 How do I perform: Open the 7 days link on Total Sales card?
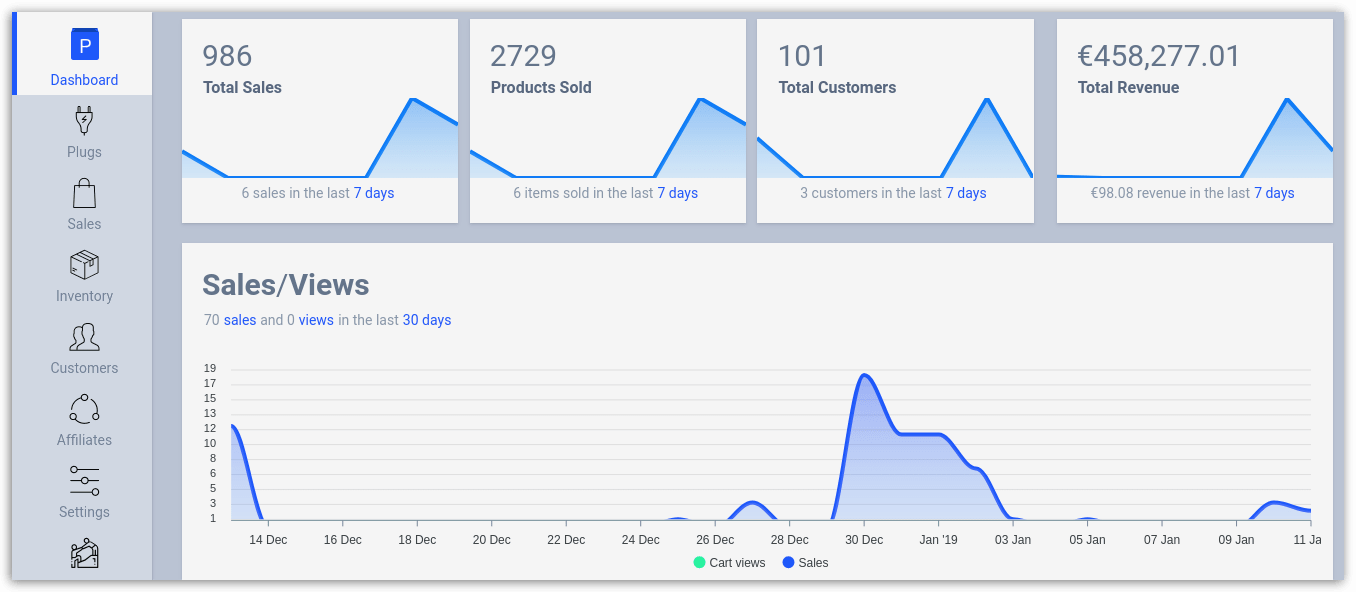click(374, 193)
